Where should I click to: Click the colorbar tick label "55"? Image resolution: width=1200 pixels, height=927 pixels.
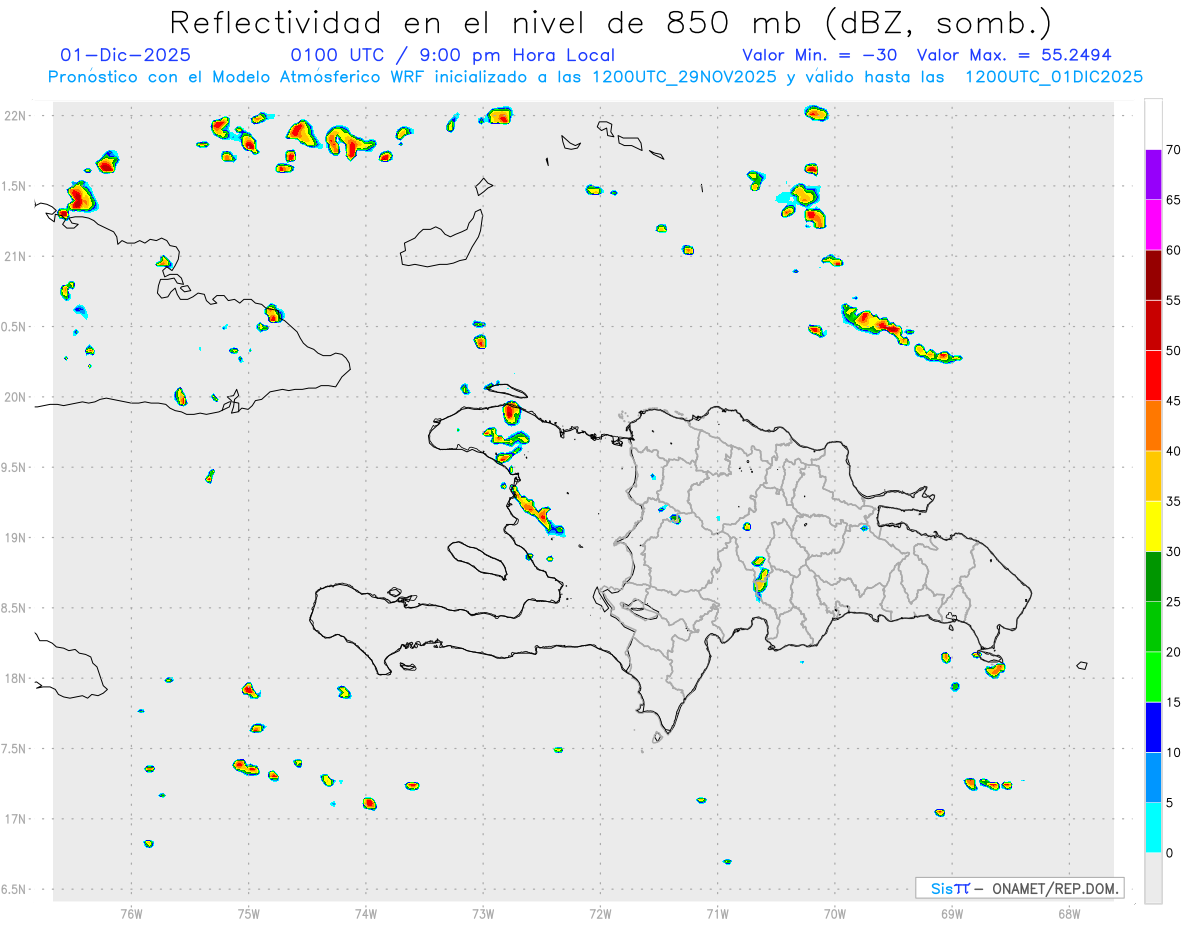point(1174,300)
